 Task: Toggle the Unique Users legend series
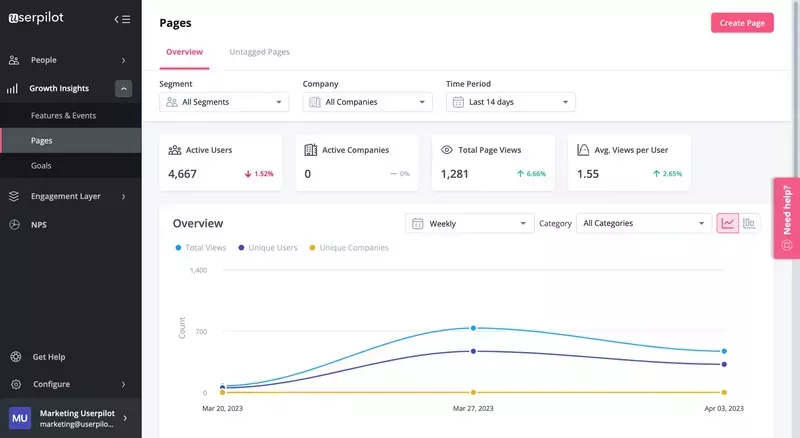(x=269, y=247)
